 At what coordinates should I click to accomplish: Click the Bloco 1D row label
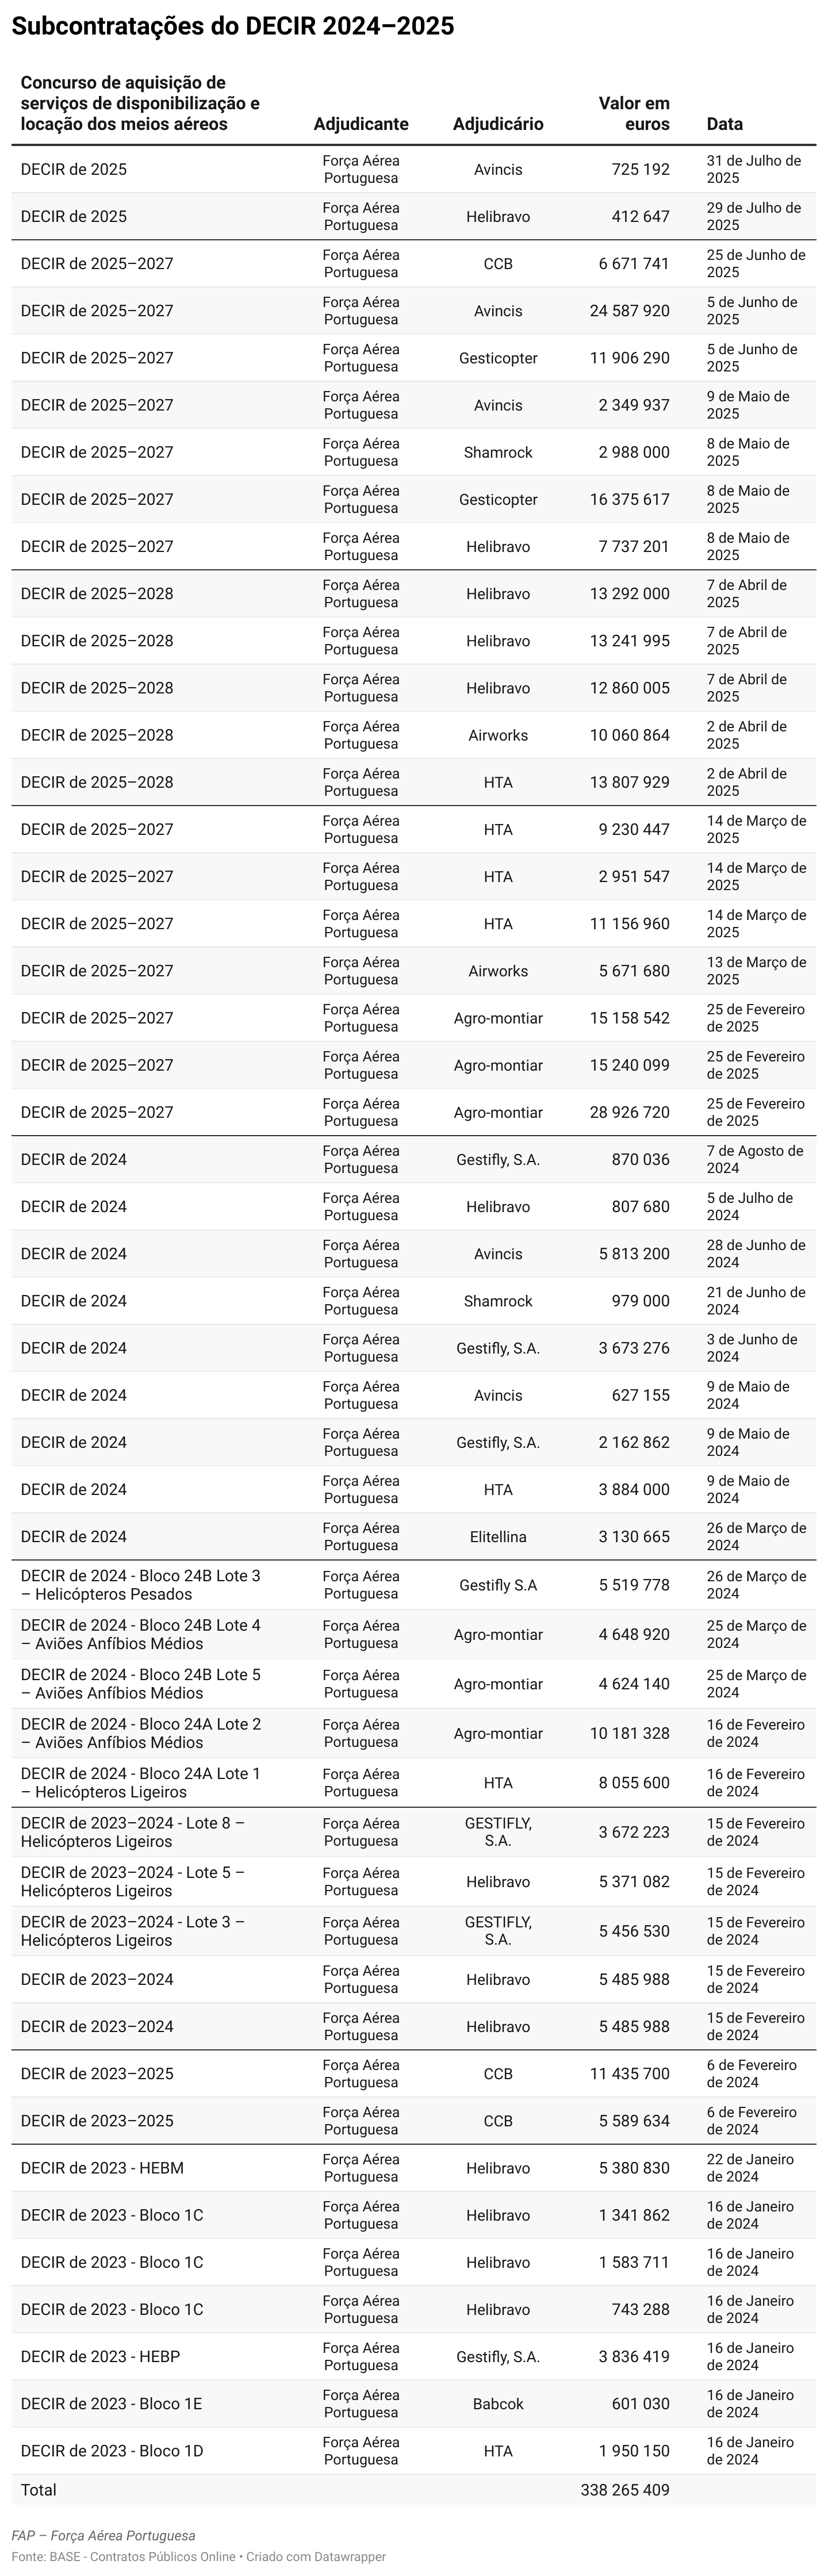pos(111,2450)
